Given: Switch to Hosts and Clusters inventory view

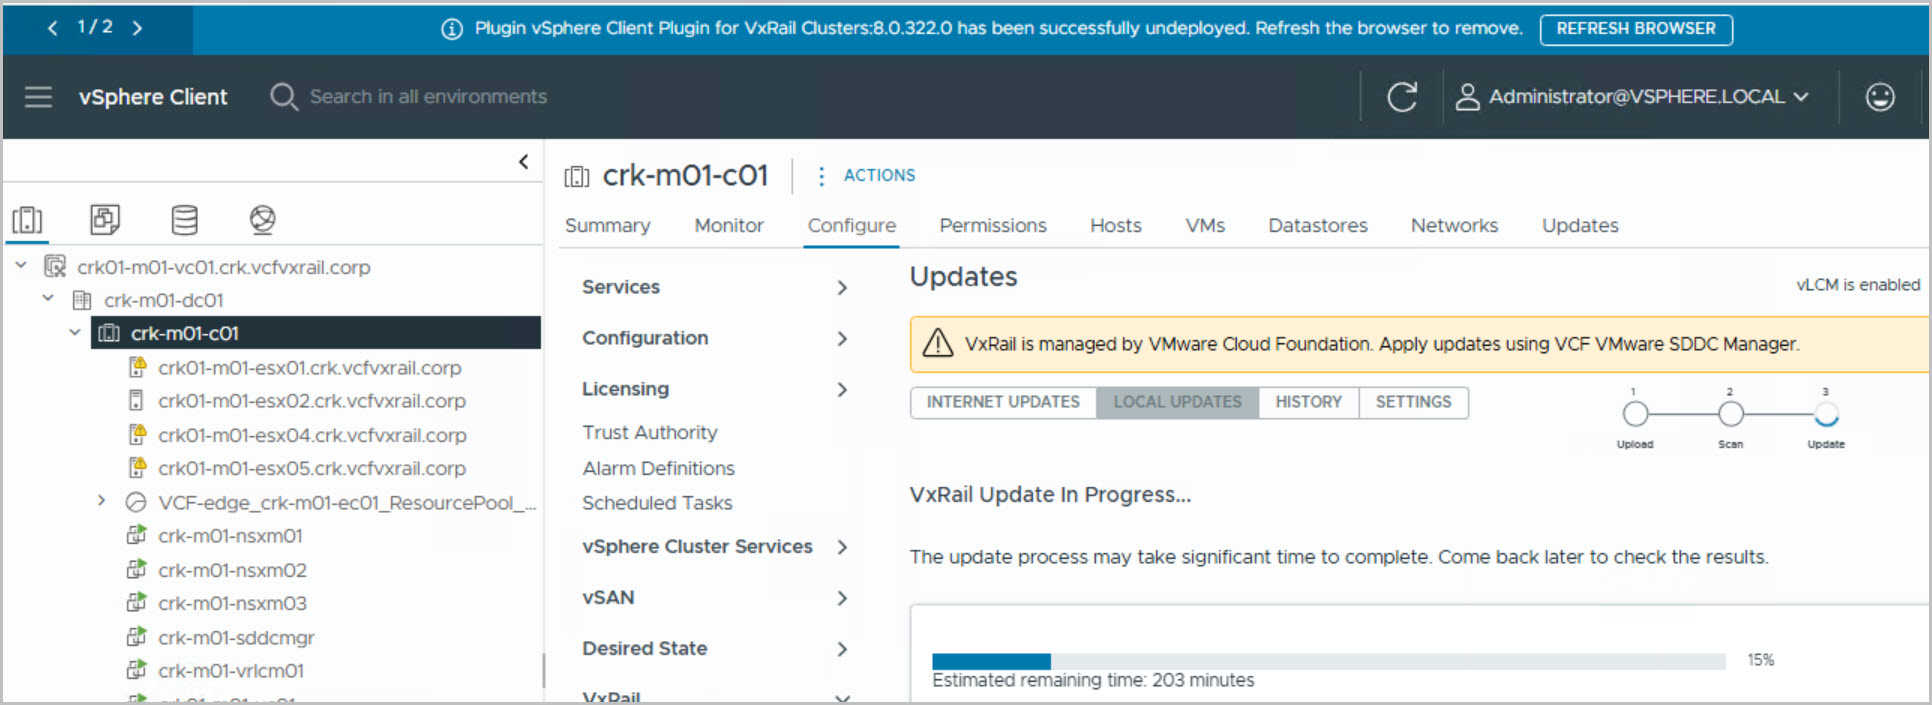Looking at the screenshot, I should point(27,220).
